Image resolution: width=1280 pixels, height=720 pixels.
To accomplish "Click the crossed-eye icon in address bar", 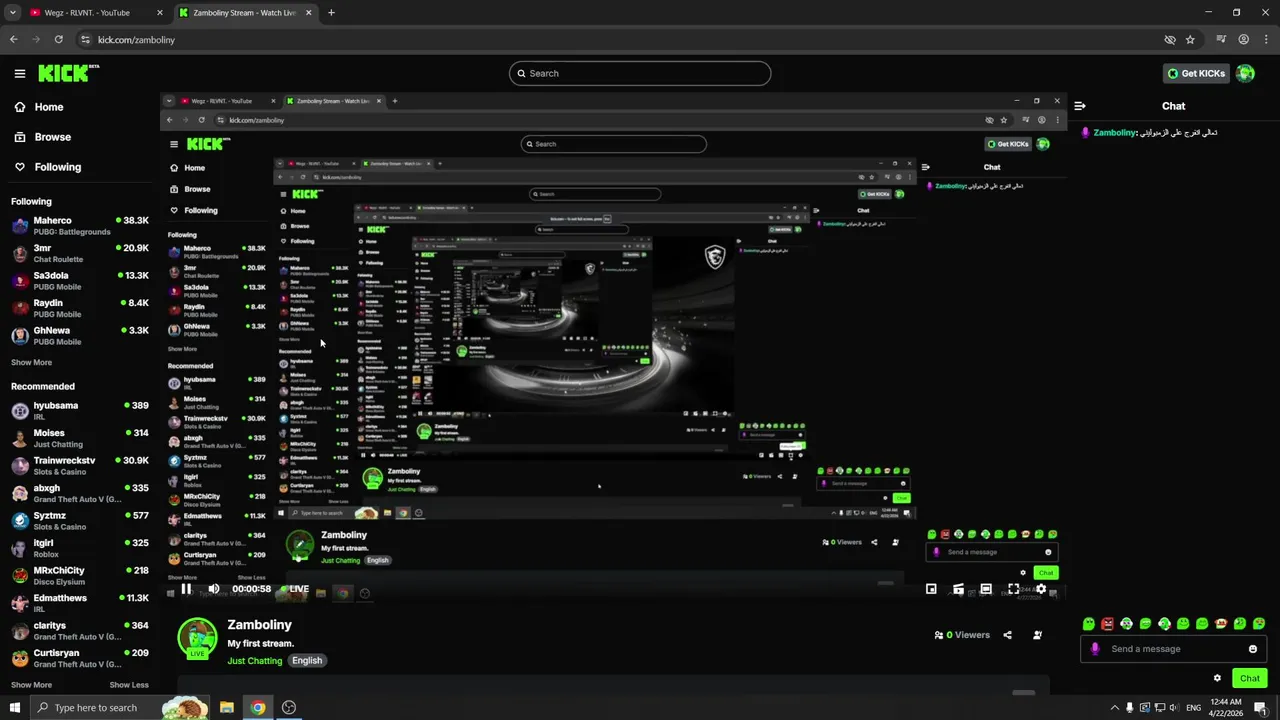I will [x=1169, y=40].
